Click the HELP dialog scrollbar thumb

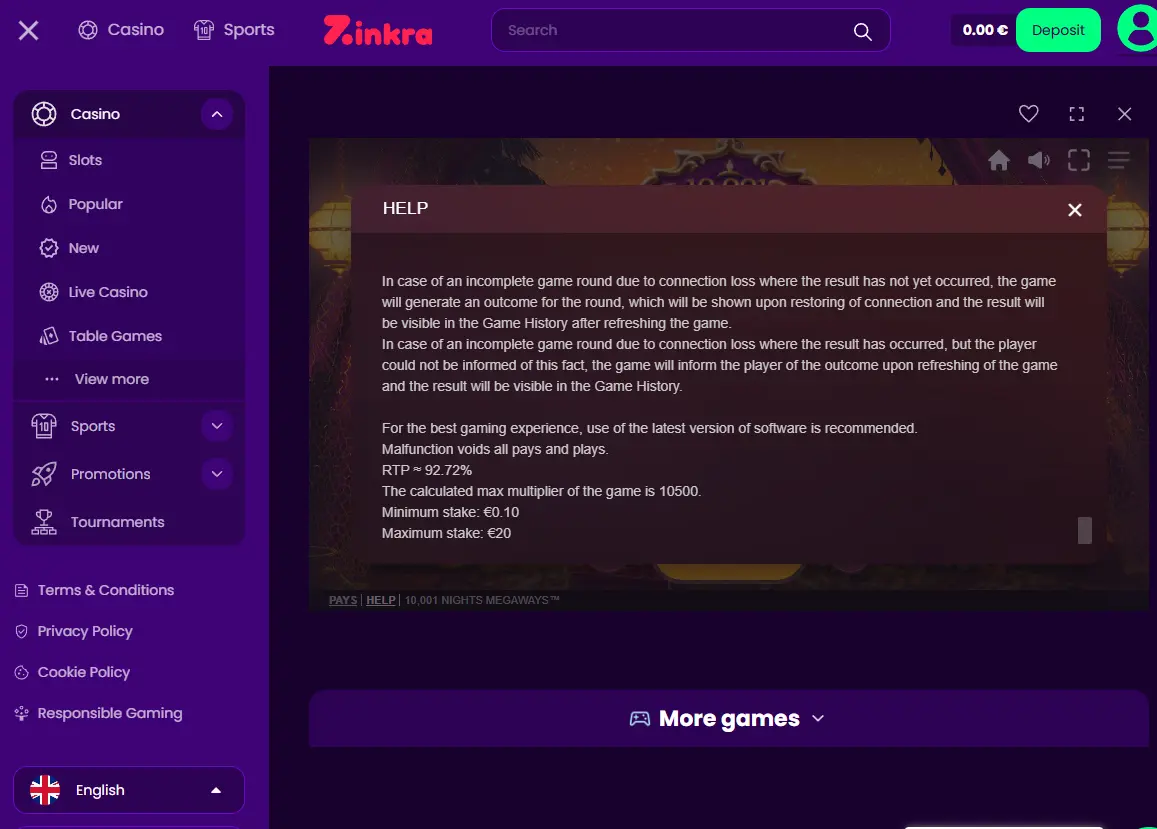[1084, 530]
